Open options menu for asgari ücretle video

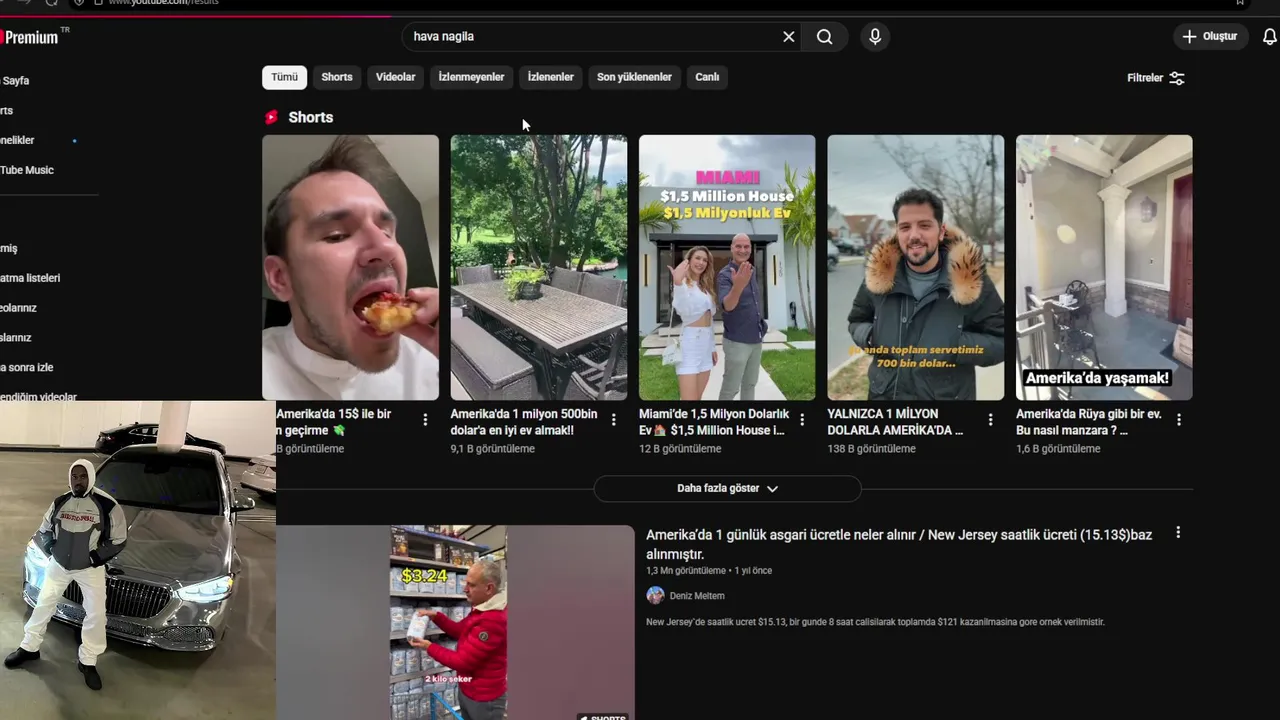pyautogui.click(x=1178, y=533)
